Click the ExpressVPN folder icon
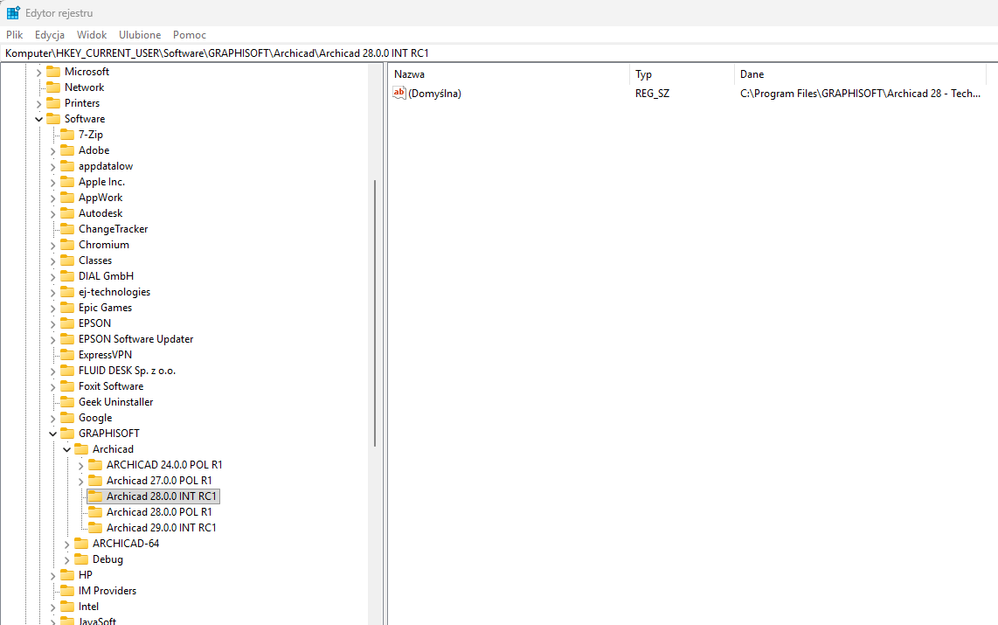 tap(67, 355)
